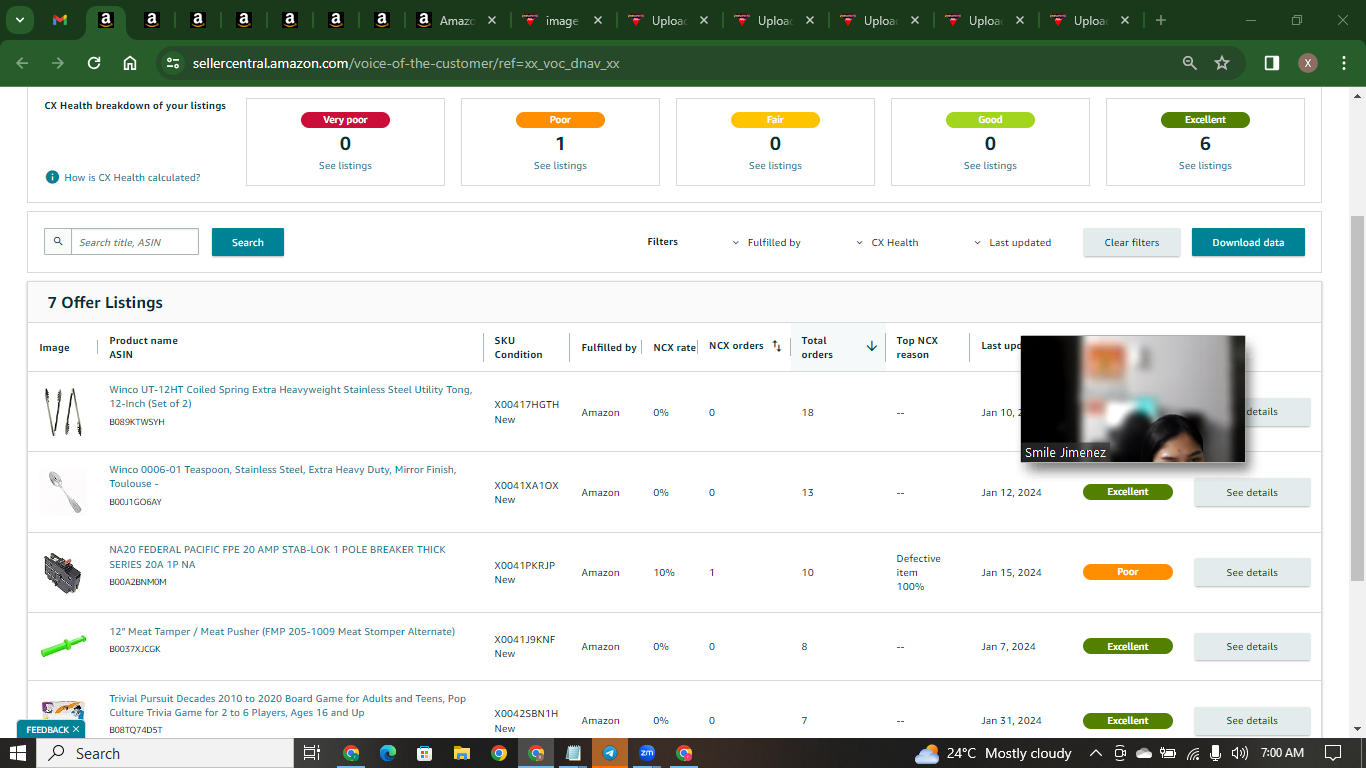See listings under Good

pos(990,166)
